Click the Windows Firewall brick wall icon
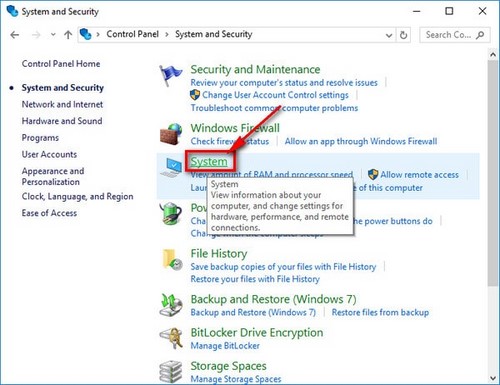This screenshot has width=500, height=385. 171,134
